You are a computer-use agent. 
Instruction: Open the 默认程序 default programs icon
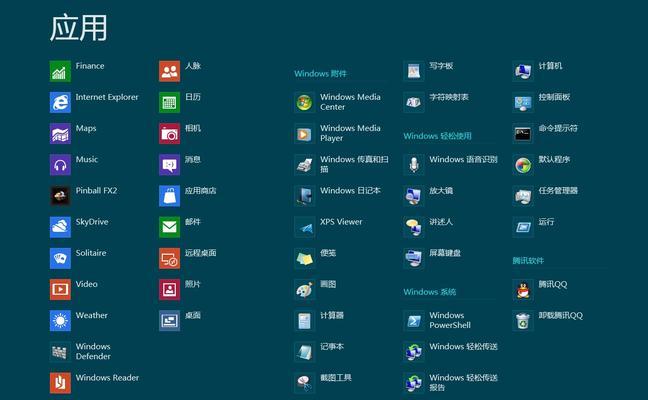coord(523,164)
